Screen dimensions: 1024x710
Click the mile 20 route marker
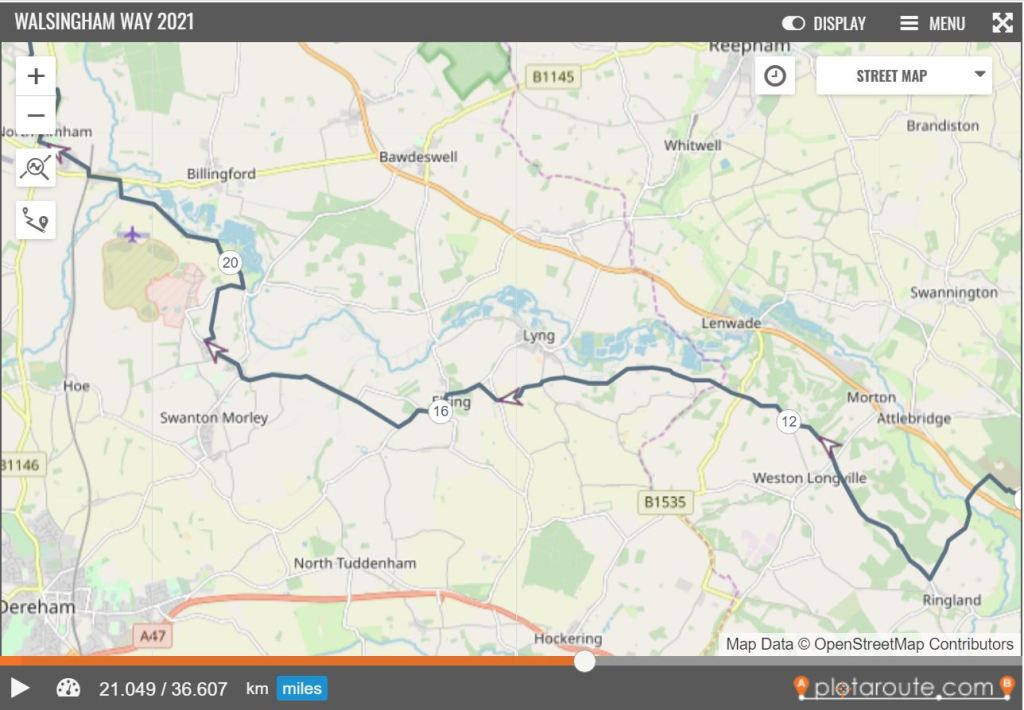(x=230, y=263)
